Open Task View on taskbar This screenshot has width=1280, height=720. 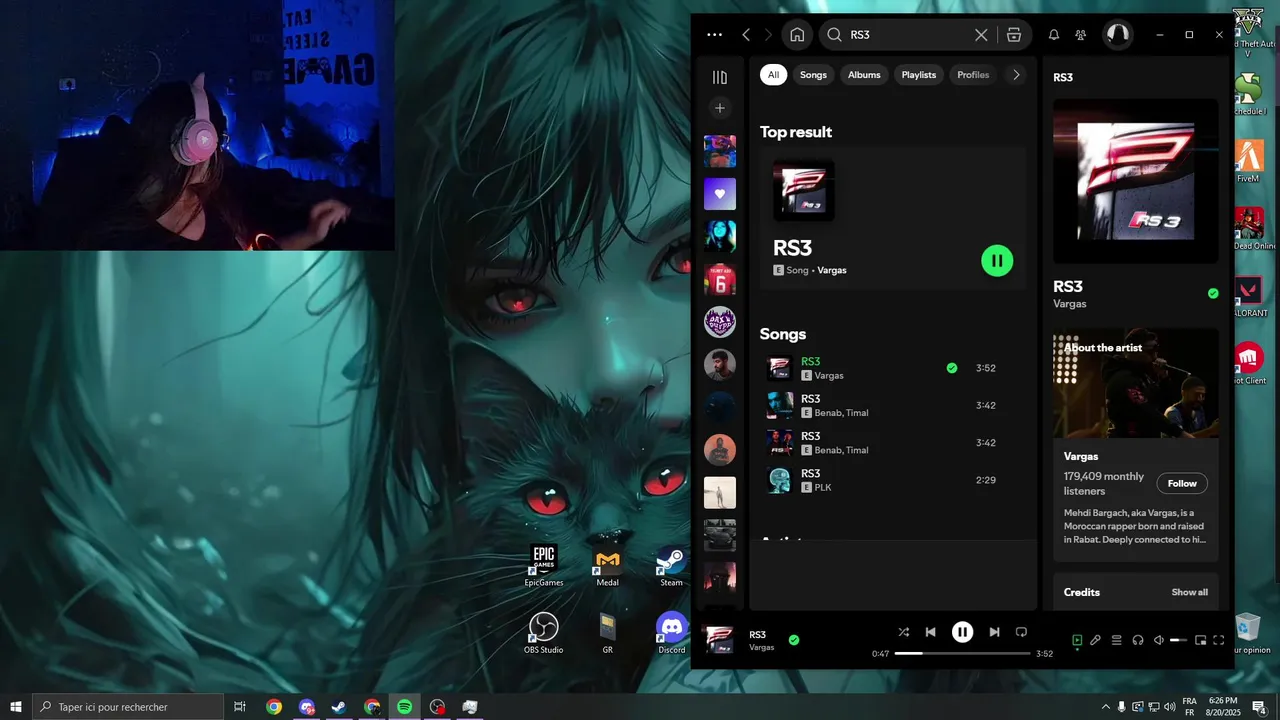pos(240,707)
